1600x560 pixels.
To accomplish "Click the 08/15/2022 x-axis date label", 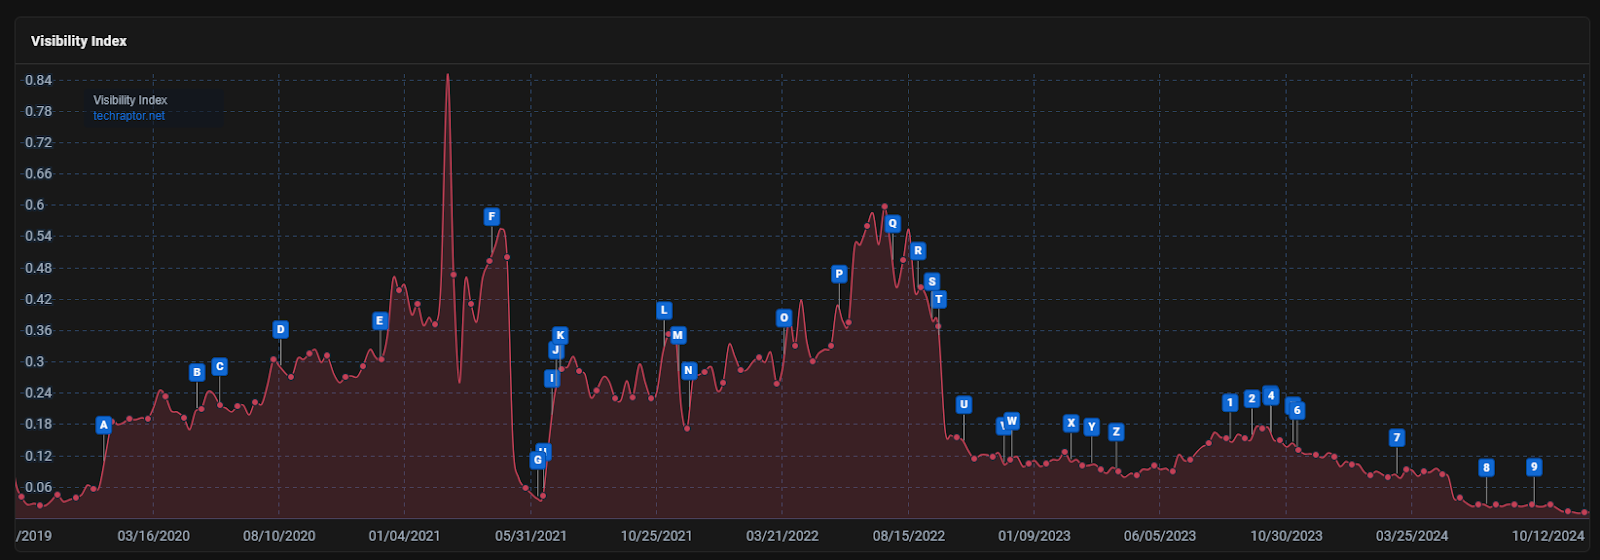I will coord(908,536).
